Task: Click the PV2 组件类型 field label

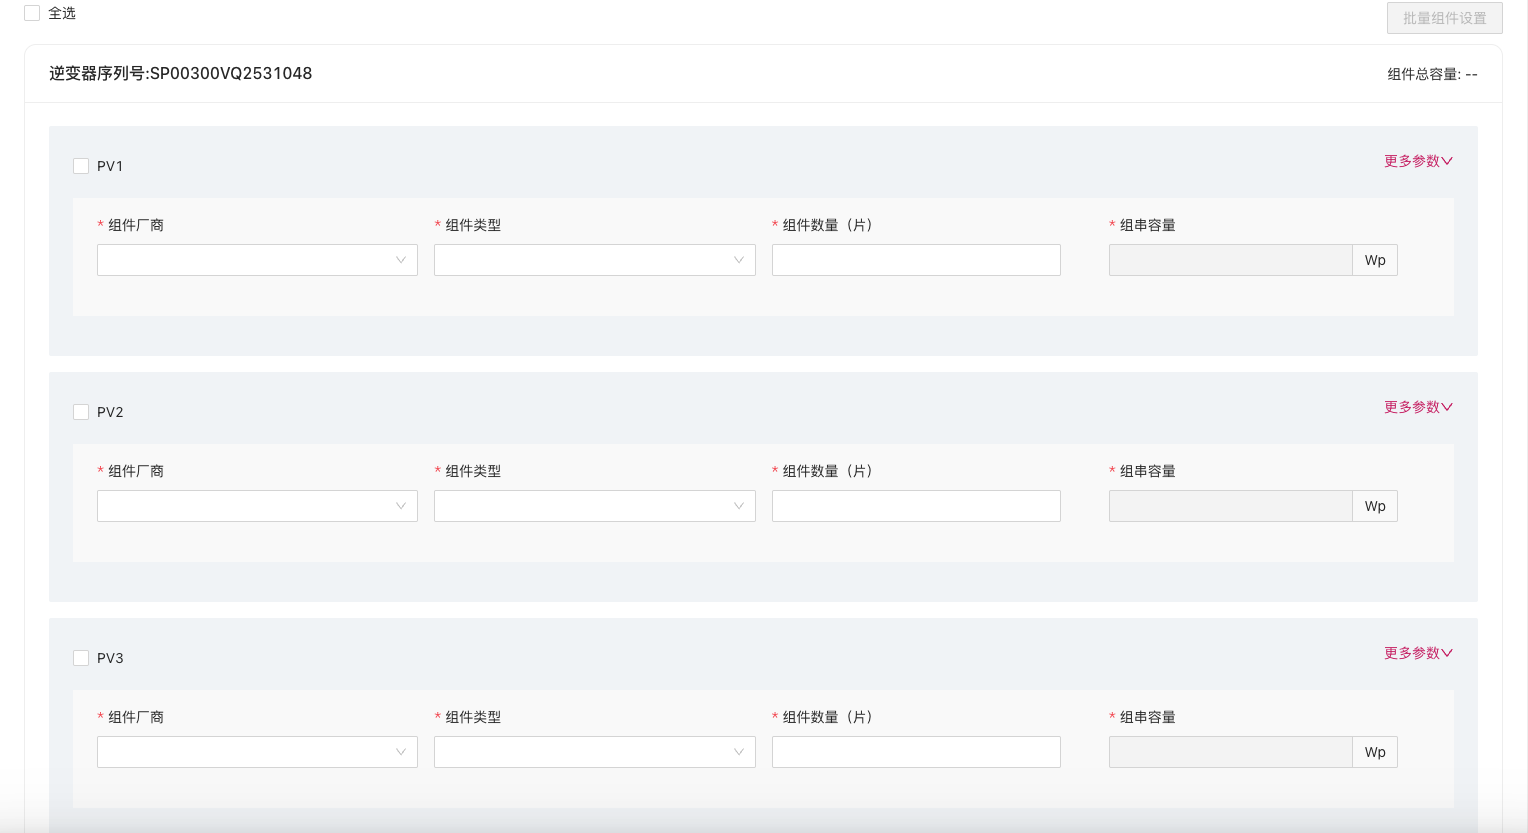Action: pos(473,471)
